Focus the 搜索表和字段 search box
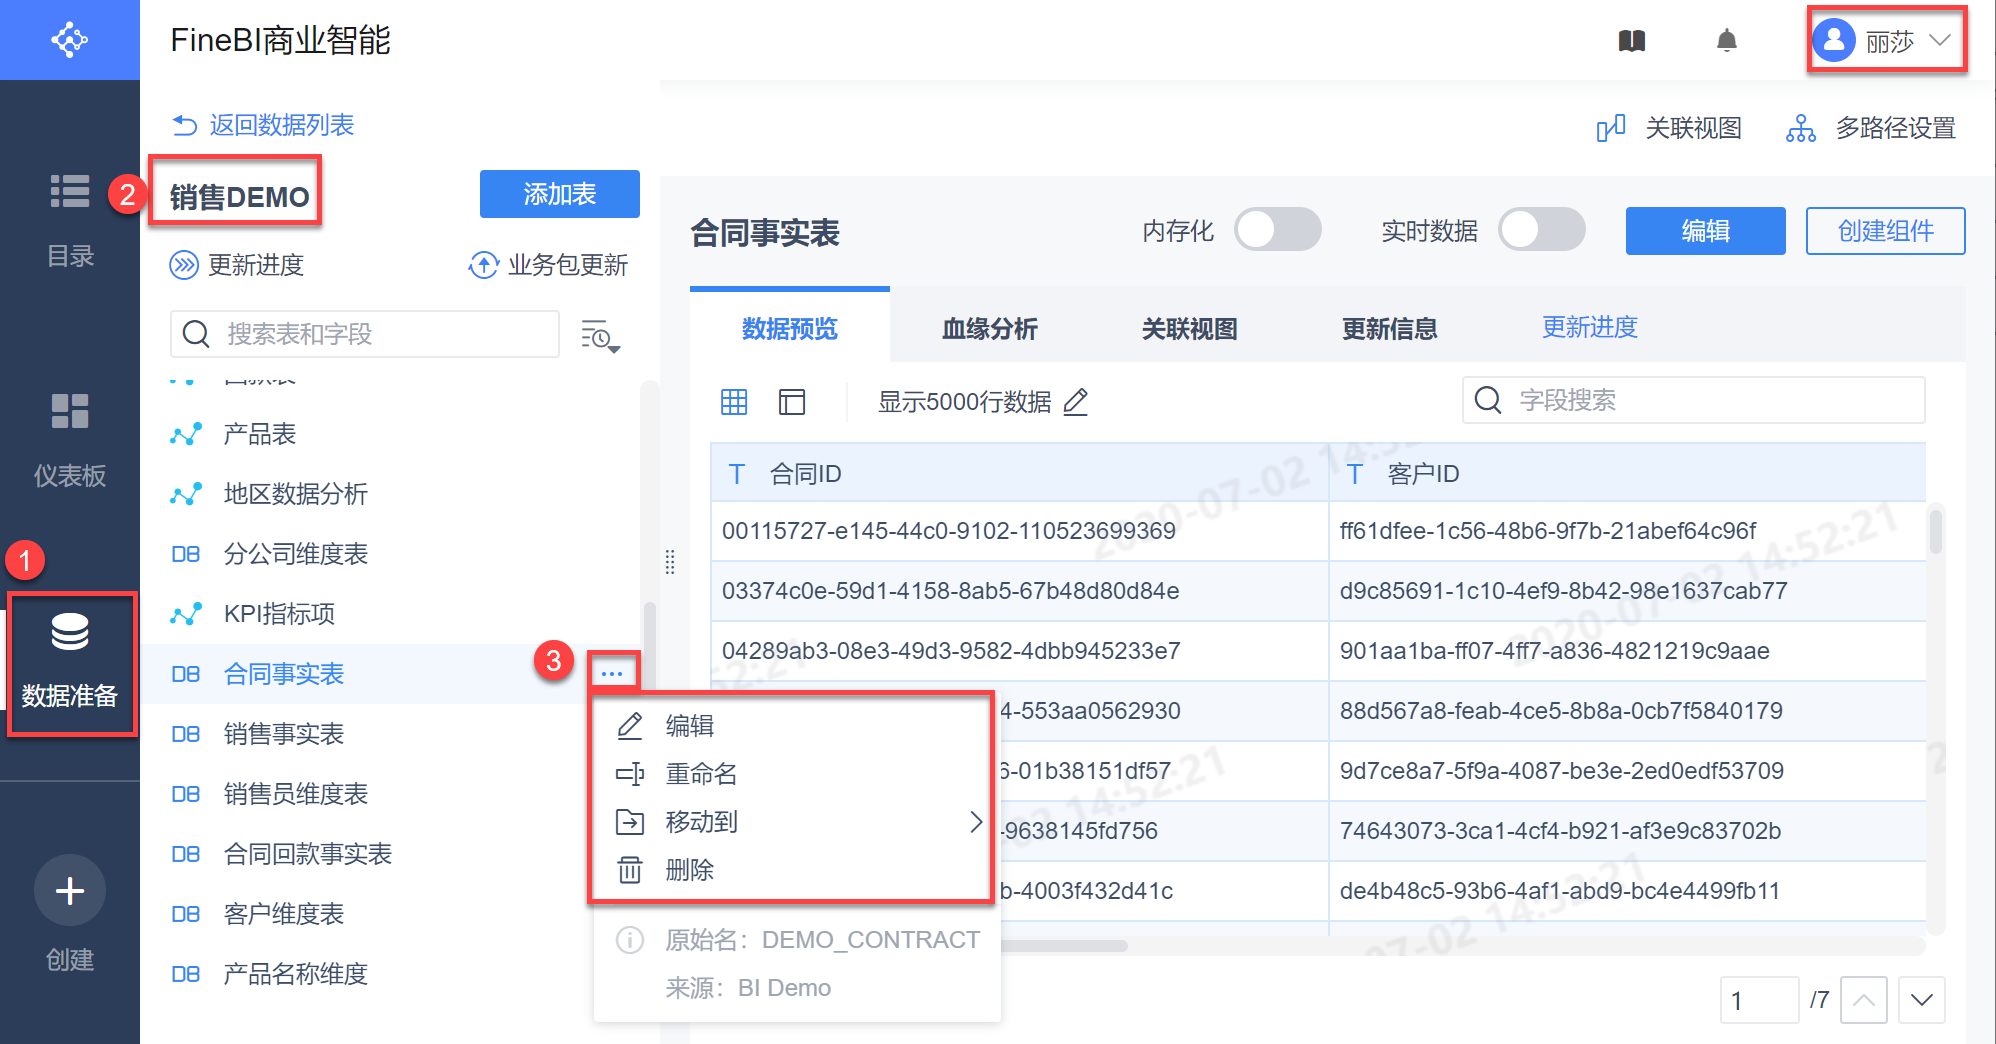The height and width of the screenshot is (1044, 1996). pyautogui.click(x=365, y=334)
